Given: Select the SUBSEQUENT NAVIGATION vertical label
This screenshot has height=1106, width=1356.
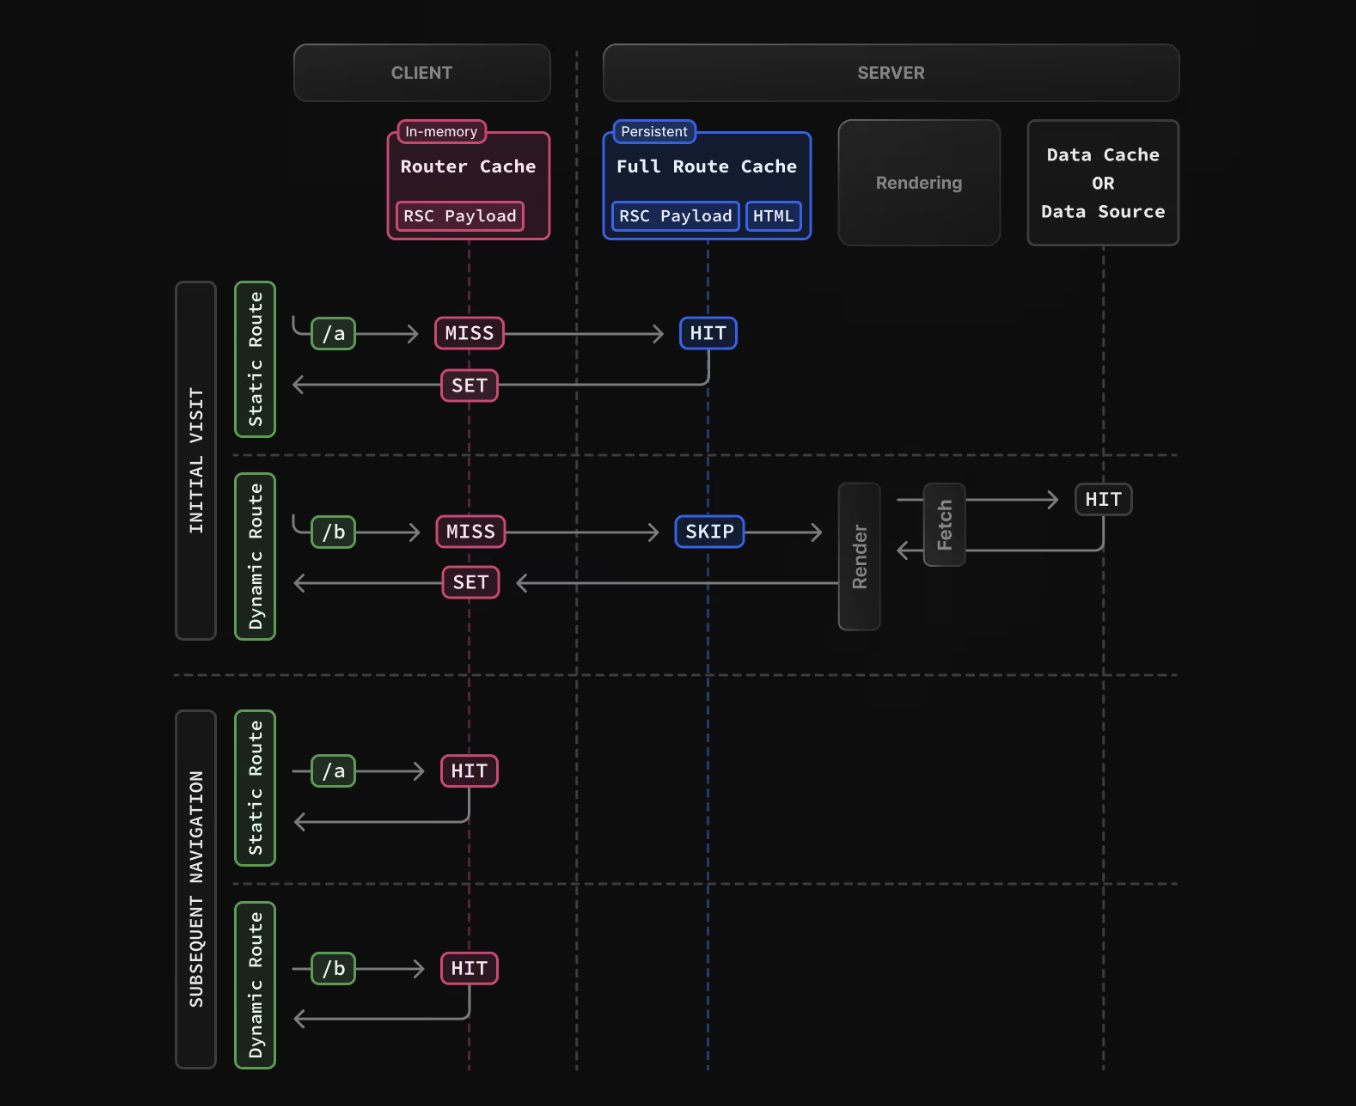Looking at the screenshot, I should click(196, 889).
